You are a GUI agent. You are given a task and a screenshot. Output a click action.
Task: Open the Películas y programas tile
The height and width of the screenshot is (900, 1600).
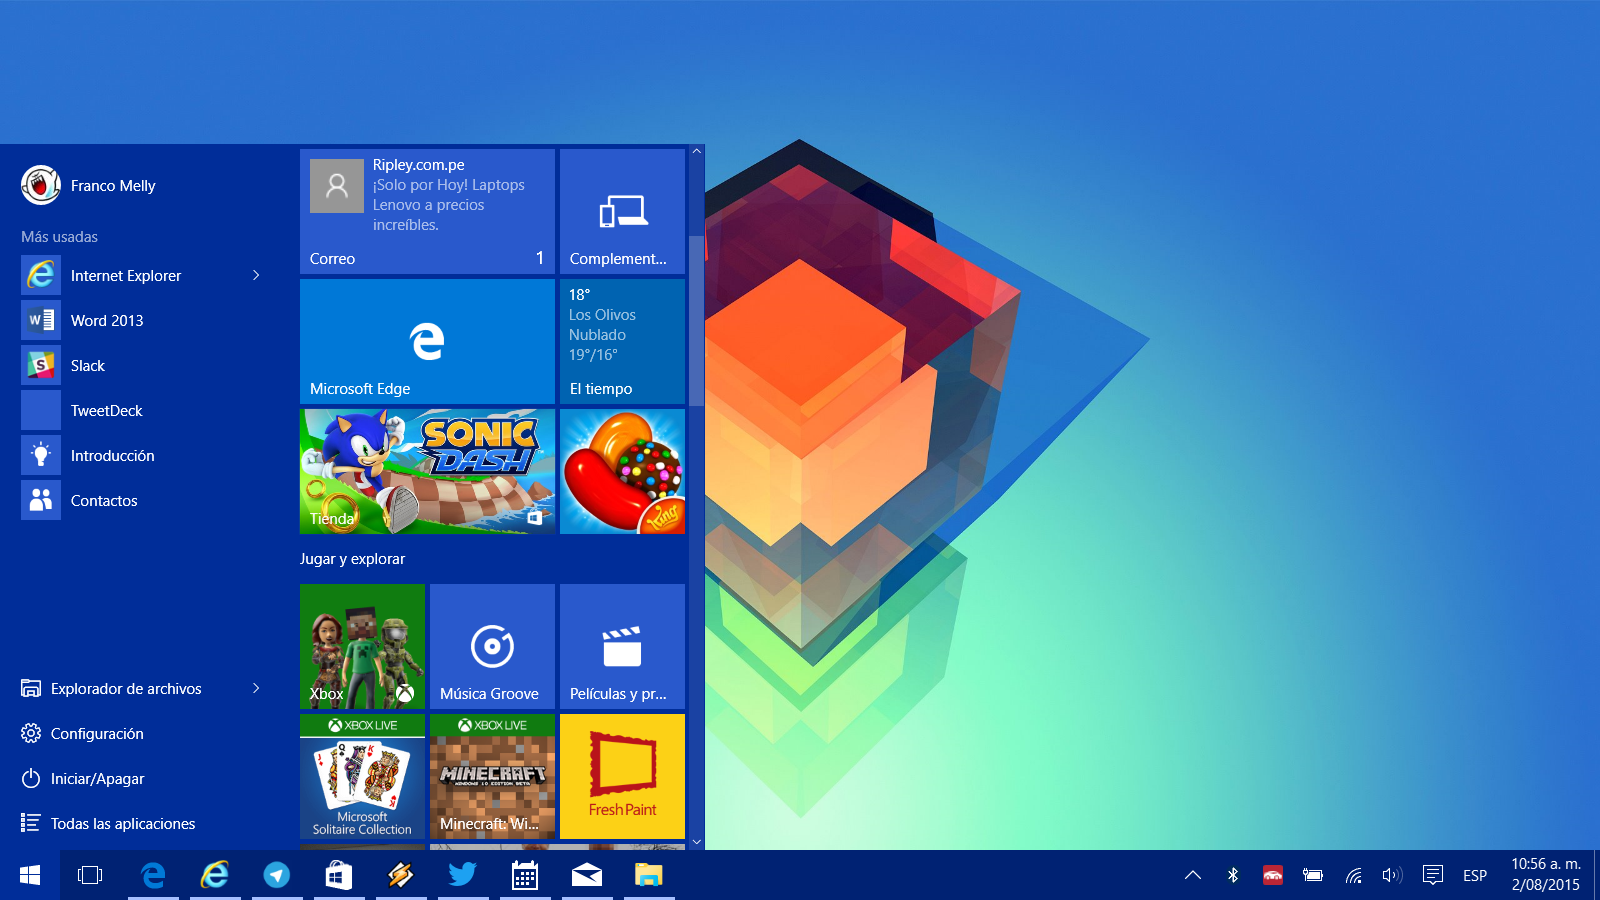click(622, 646)
